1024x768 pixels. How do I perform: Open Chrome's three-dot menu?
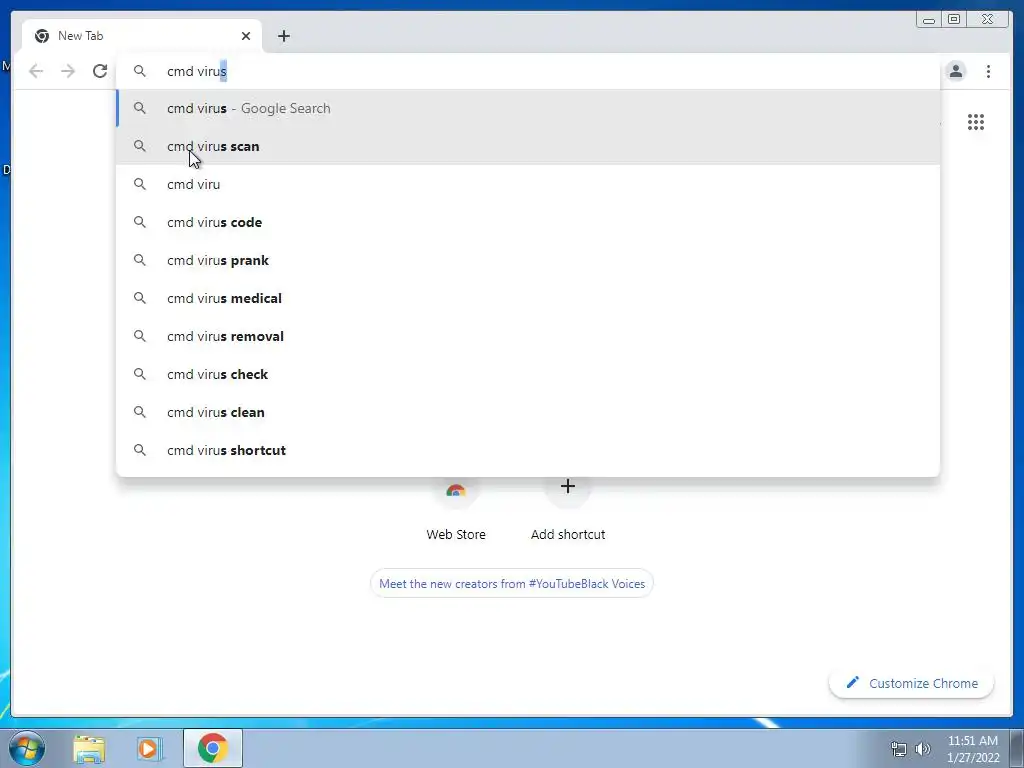[988, 71]
